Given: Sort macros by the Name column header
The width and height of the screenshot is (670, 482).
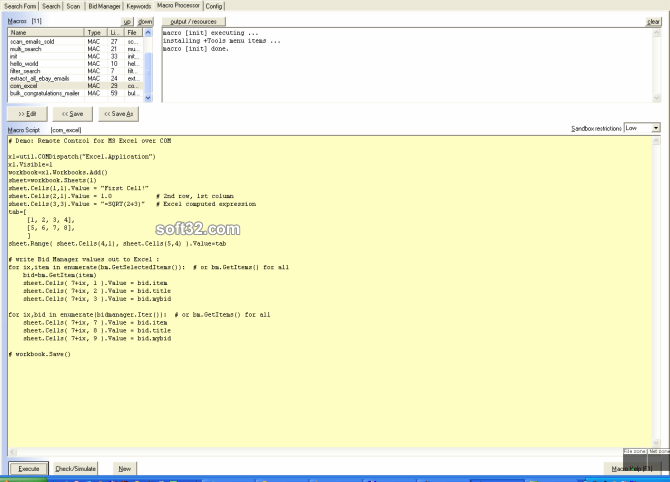Looking at the screenshot, I should (x=46, y=32).
